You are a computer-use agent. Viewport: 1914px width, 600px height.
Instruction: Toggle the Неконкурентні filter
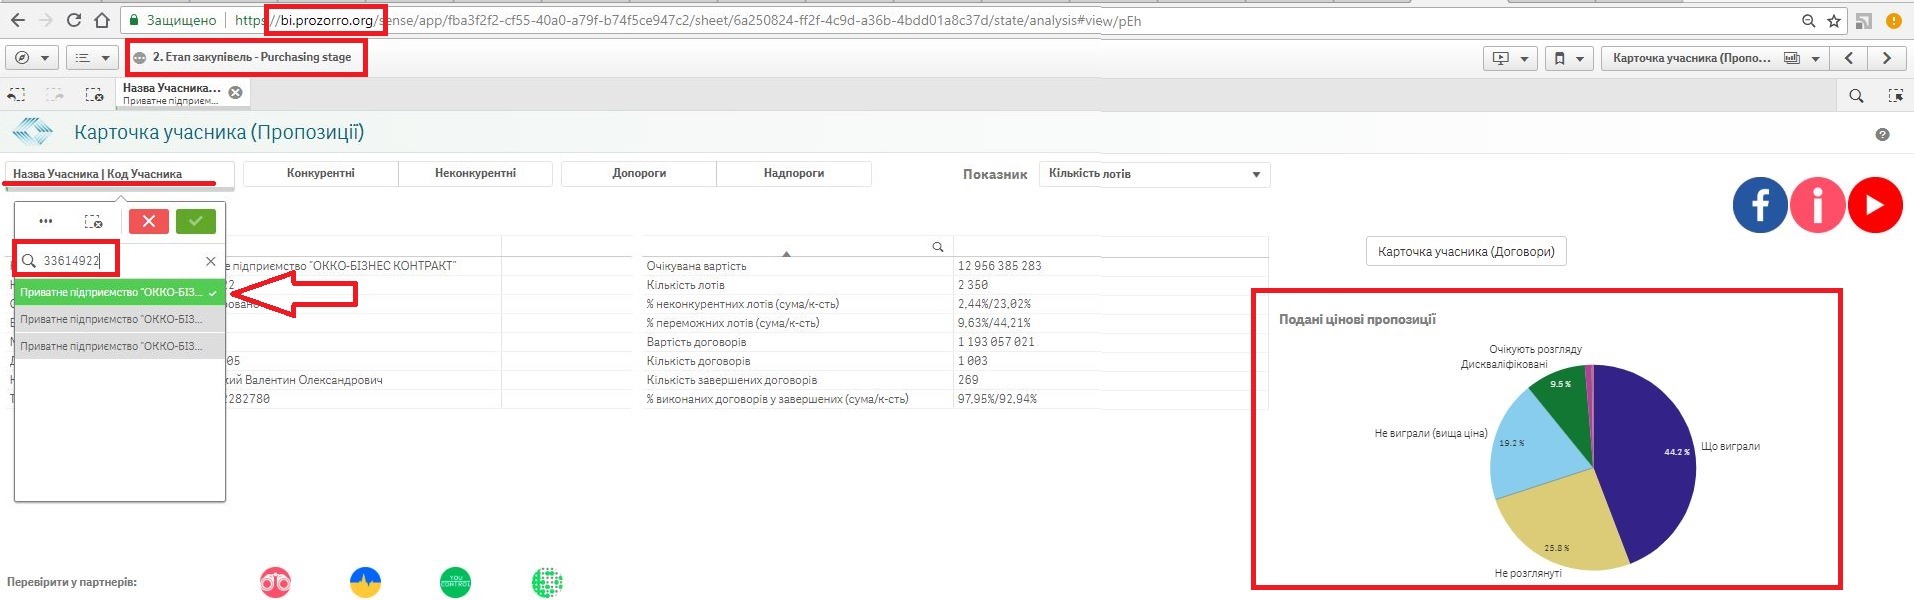coord(475,173)
